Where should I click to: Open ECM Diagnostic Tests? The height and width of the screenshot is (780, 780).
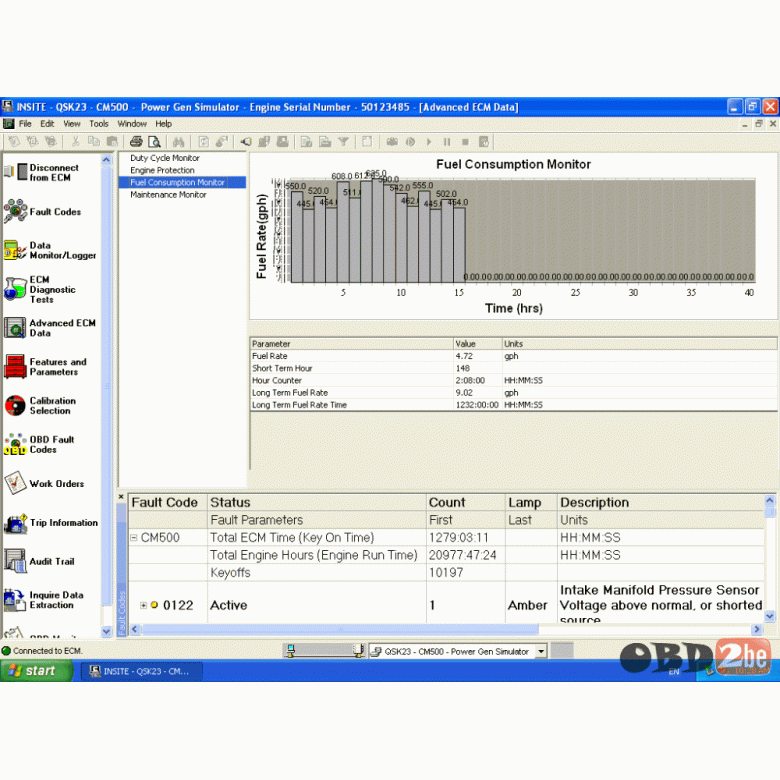40,289
